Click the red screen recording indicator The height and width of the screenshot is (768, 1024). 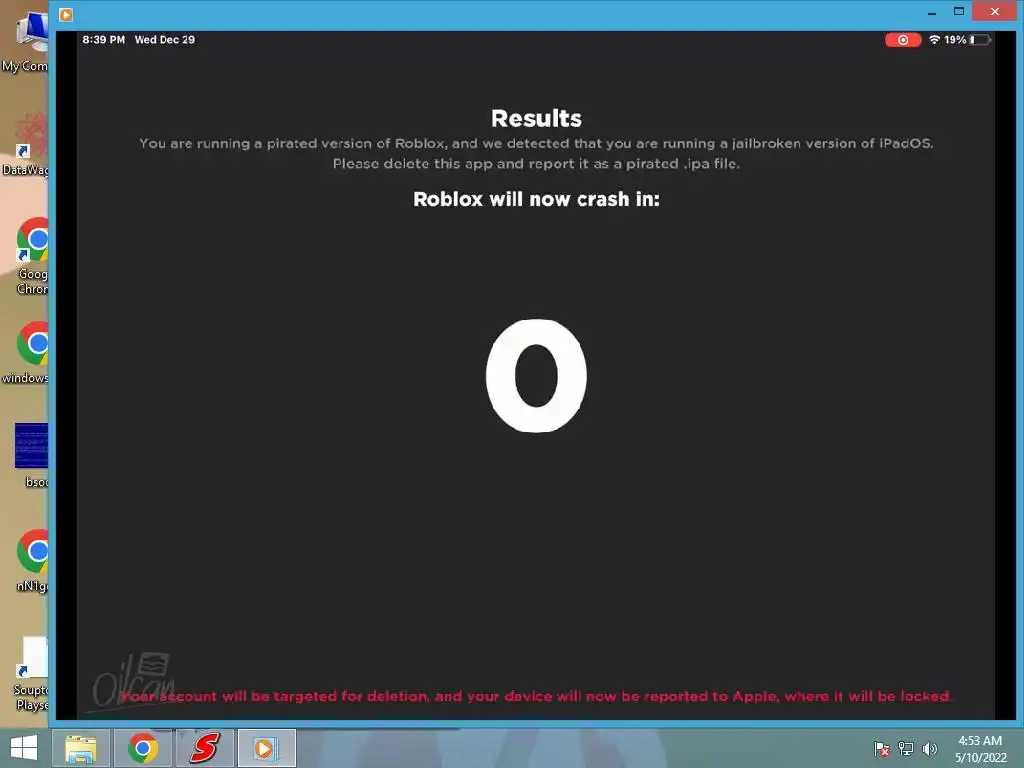tap(903, 40)
